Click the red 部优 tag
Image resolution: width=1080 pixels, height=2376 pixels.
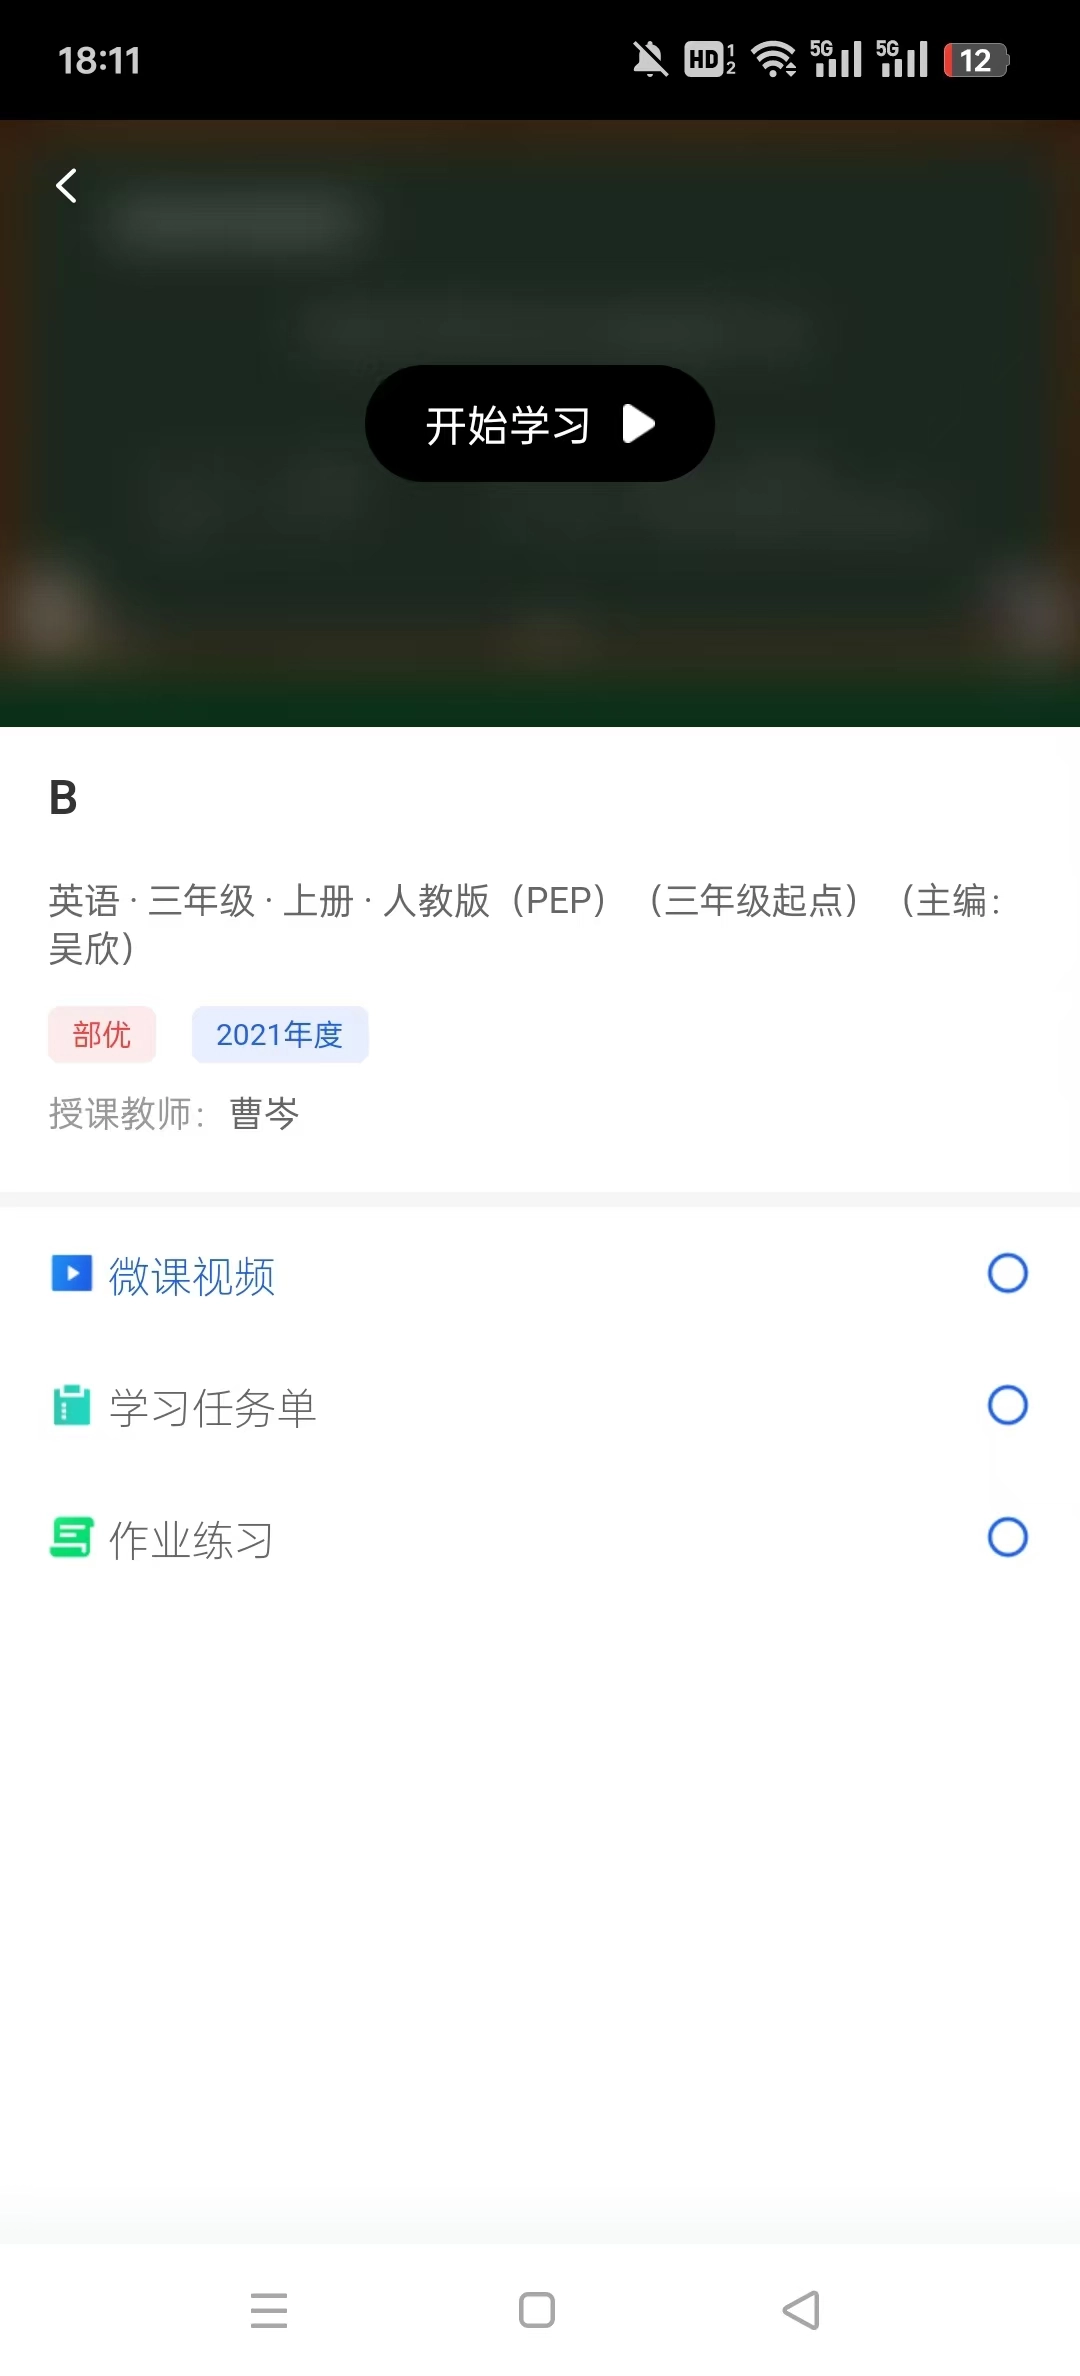pyautogui.click(x=102, y=1034)
